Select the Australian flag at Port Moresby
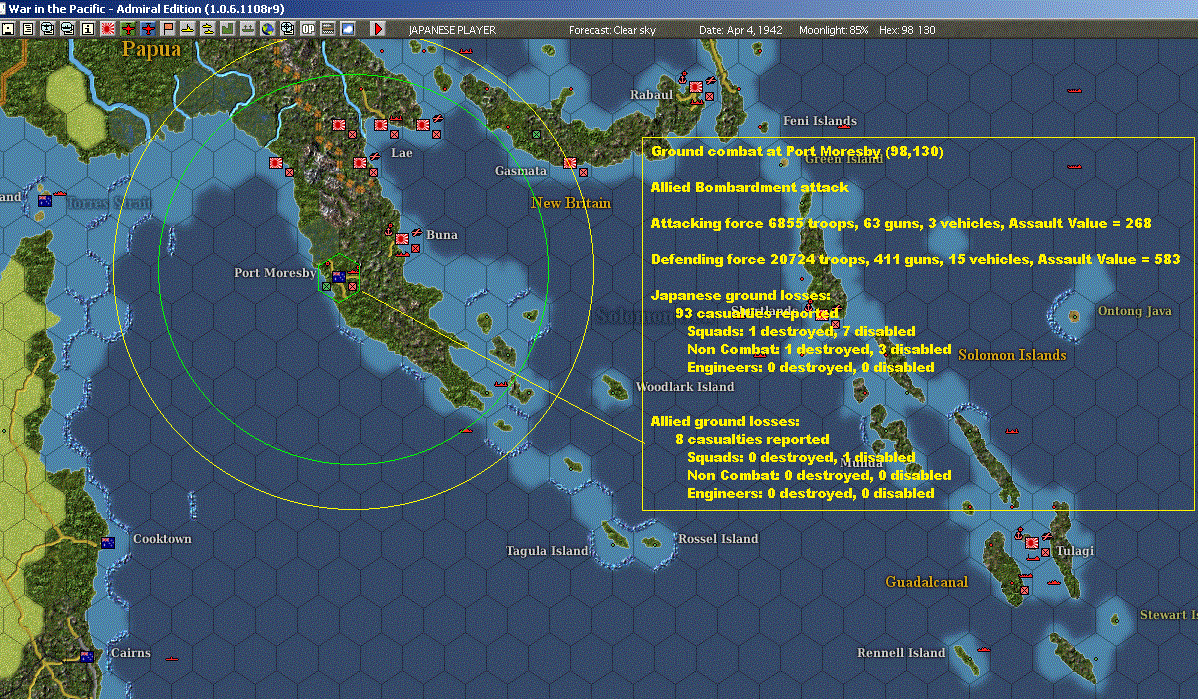Image resolution: width=1198 pixels, height=699 pixels. point(338,277)
